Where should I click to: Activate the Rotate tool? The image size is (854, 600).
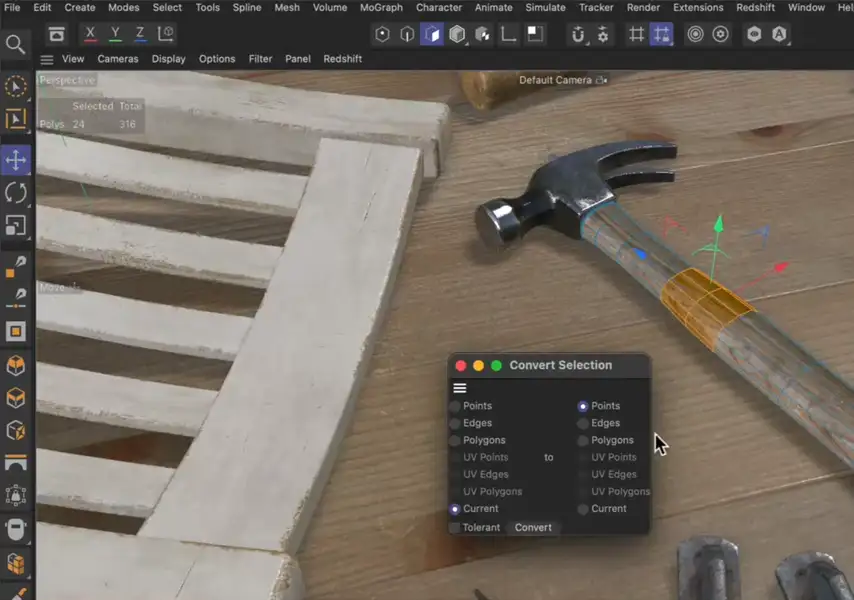(x=15, y=193)
